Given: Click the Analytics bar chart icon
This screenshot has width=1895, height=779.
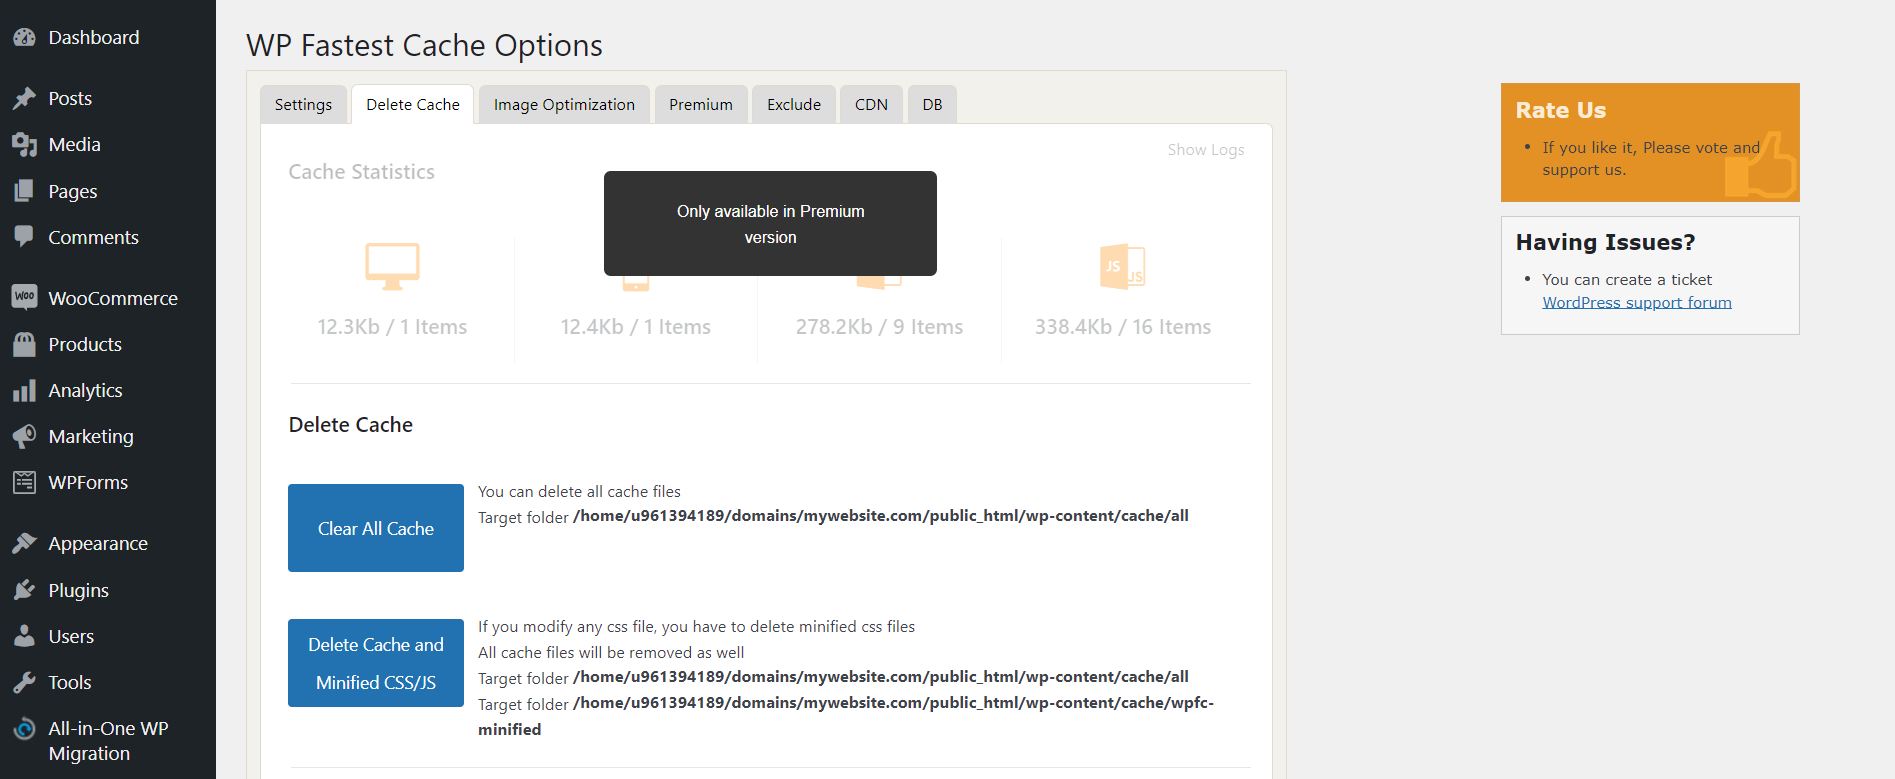Looking at the screenshot, I should pos(25,390).
